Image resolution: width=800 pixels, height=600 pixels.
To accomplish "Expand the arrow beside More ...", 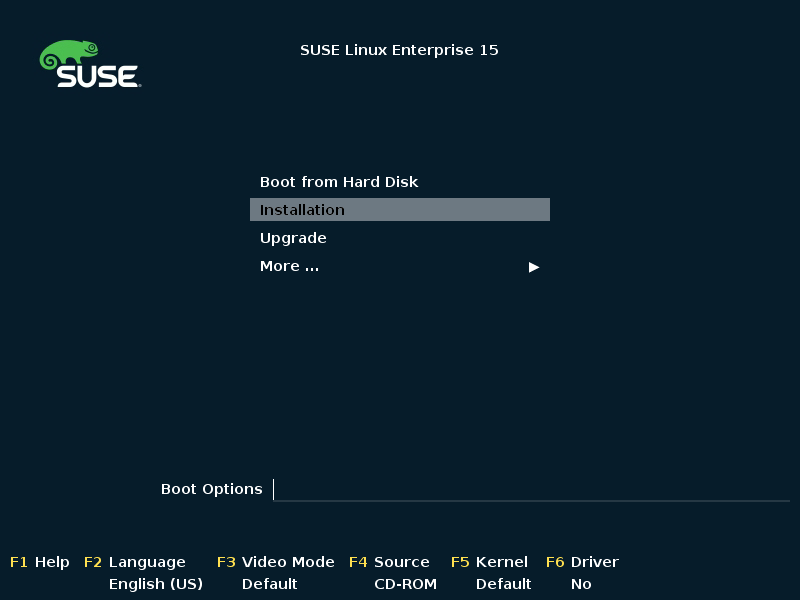I will 534,267.
